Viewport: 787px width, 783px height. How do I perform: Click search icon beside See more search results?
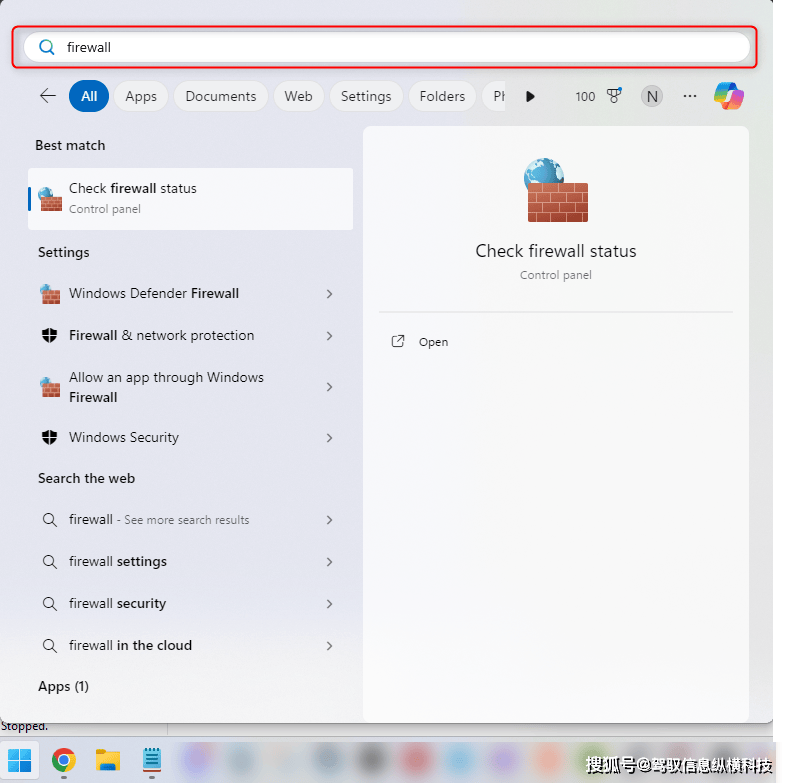tap(49, 519)
